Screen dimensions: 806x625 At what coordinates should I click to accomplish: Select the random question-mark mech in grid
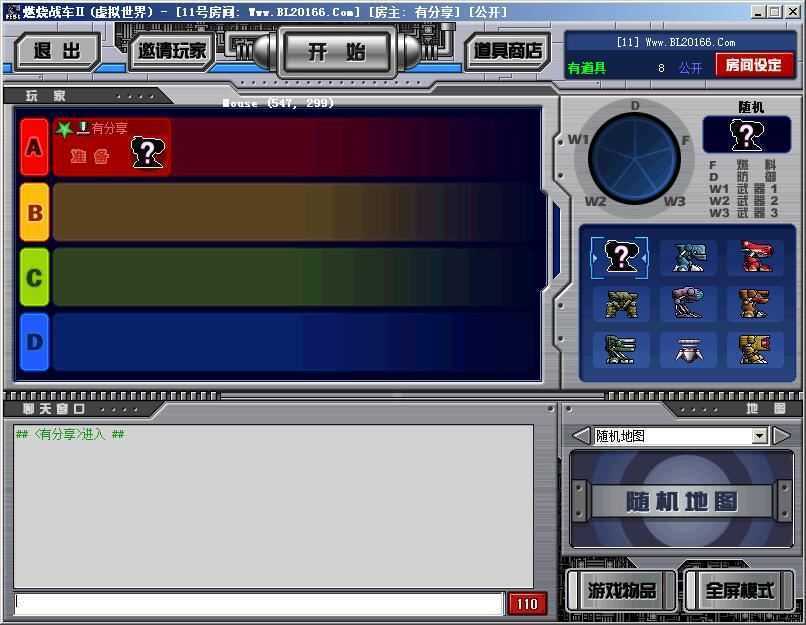(620, 257)
